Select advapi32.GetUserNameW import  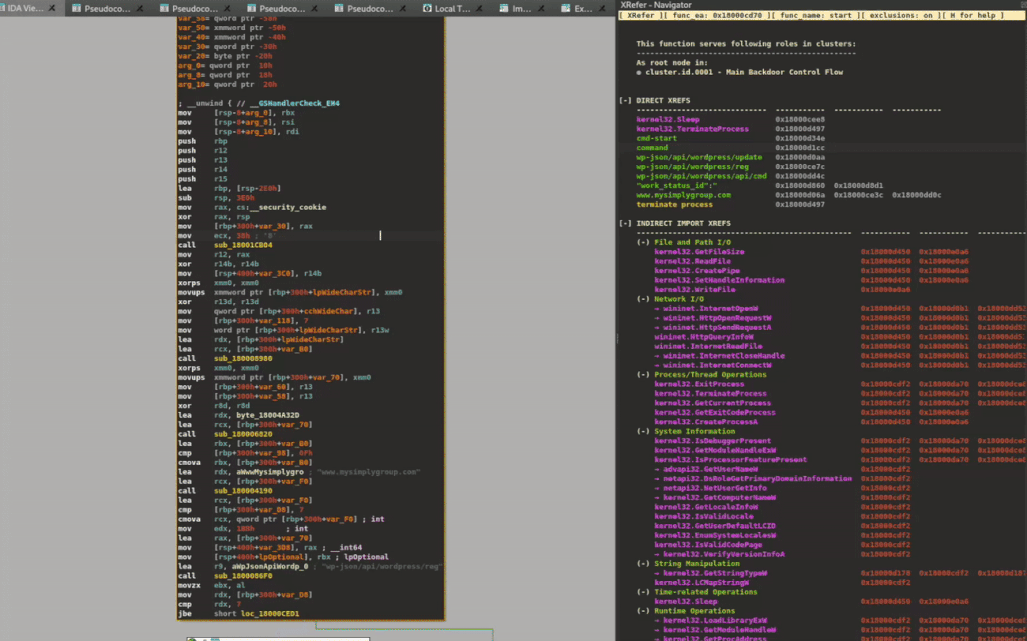(710, 469)
